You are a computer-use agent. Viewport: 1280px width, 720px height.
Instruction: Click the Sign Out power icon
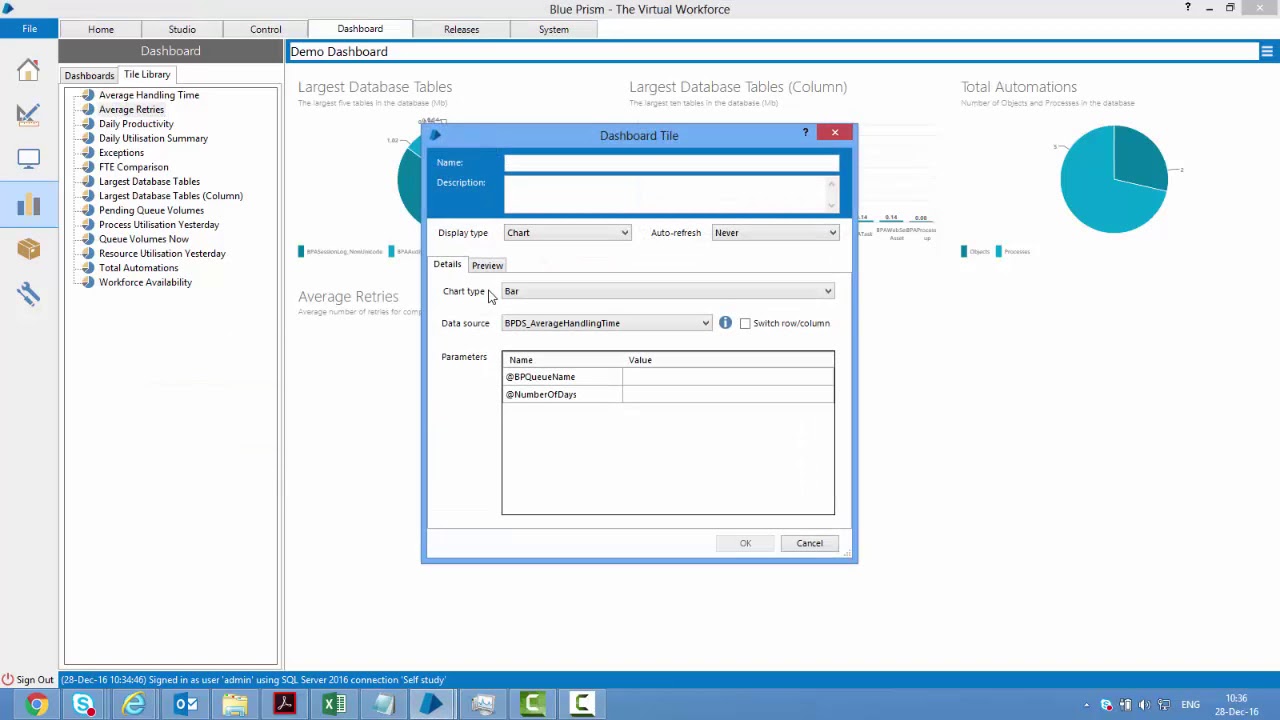(x=8, y=680)
